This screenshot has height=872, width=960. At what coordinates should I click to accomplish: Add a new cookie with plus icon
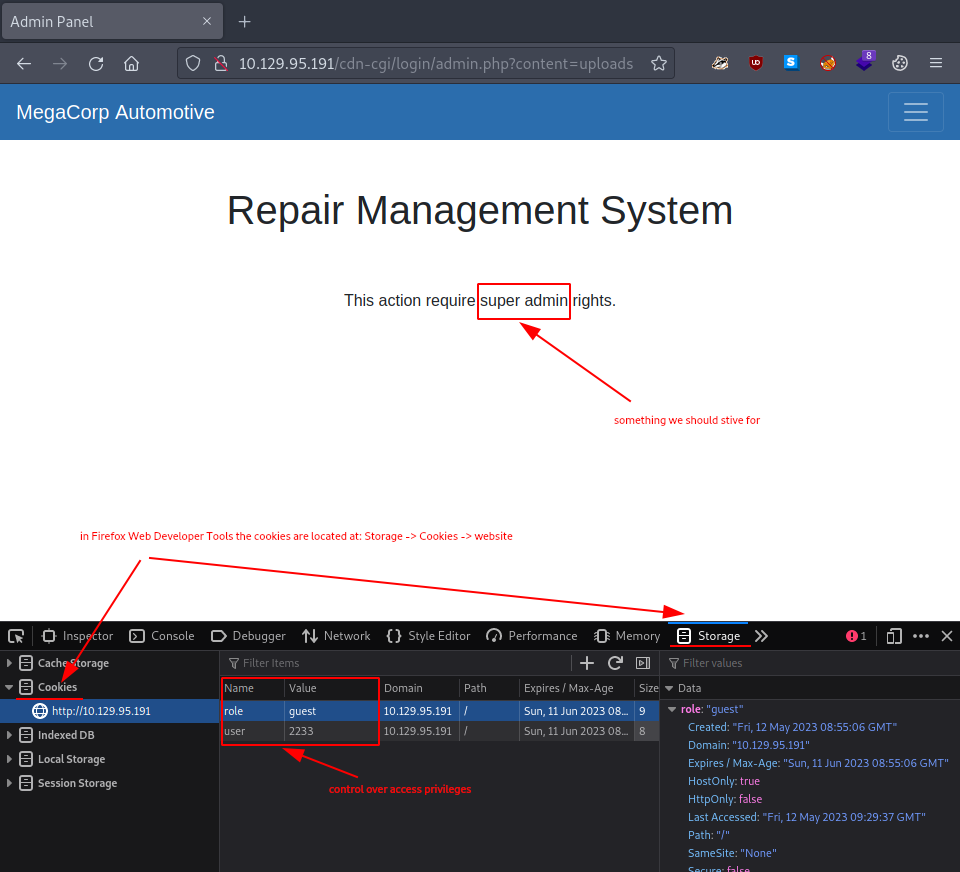(x=587, y=663)
